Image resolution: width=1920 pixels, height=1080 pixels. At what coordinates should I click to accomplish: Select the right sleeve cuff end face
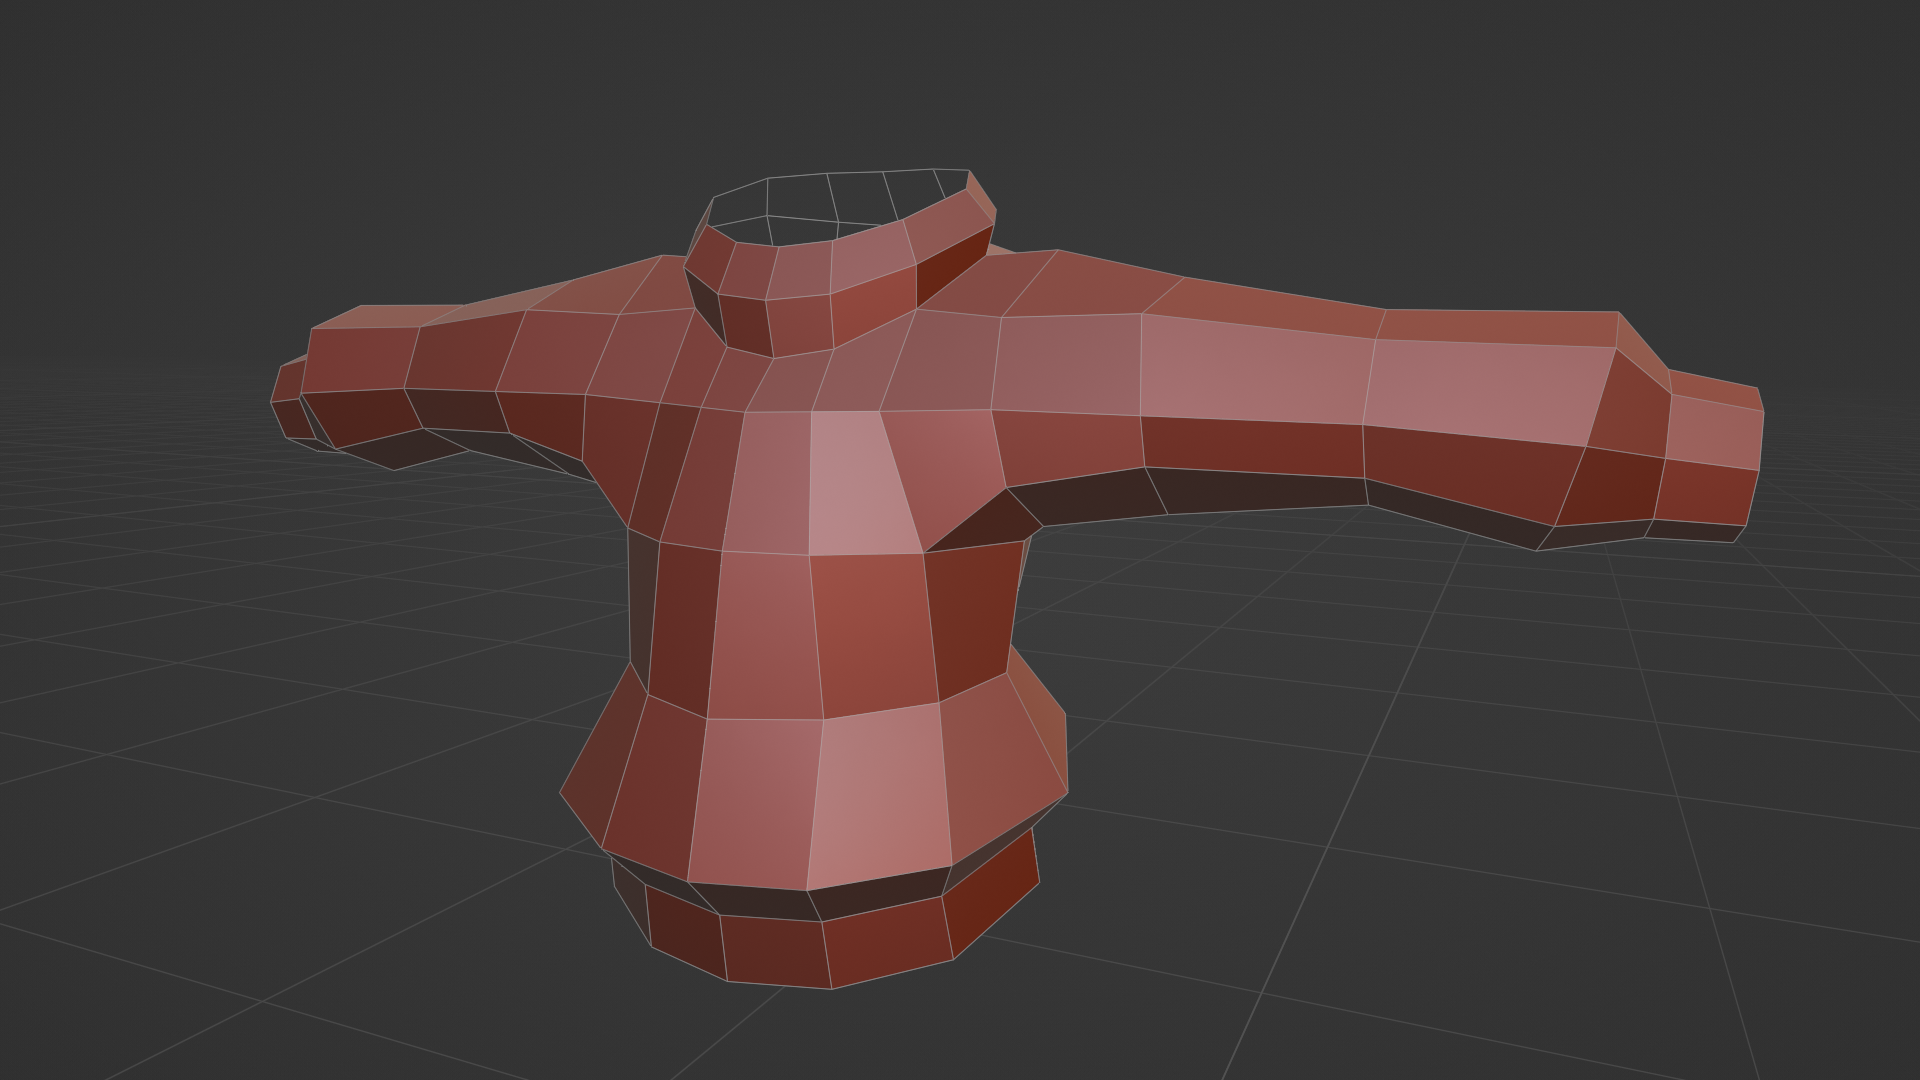(x=1712, y=435)
